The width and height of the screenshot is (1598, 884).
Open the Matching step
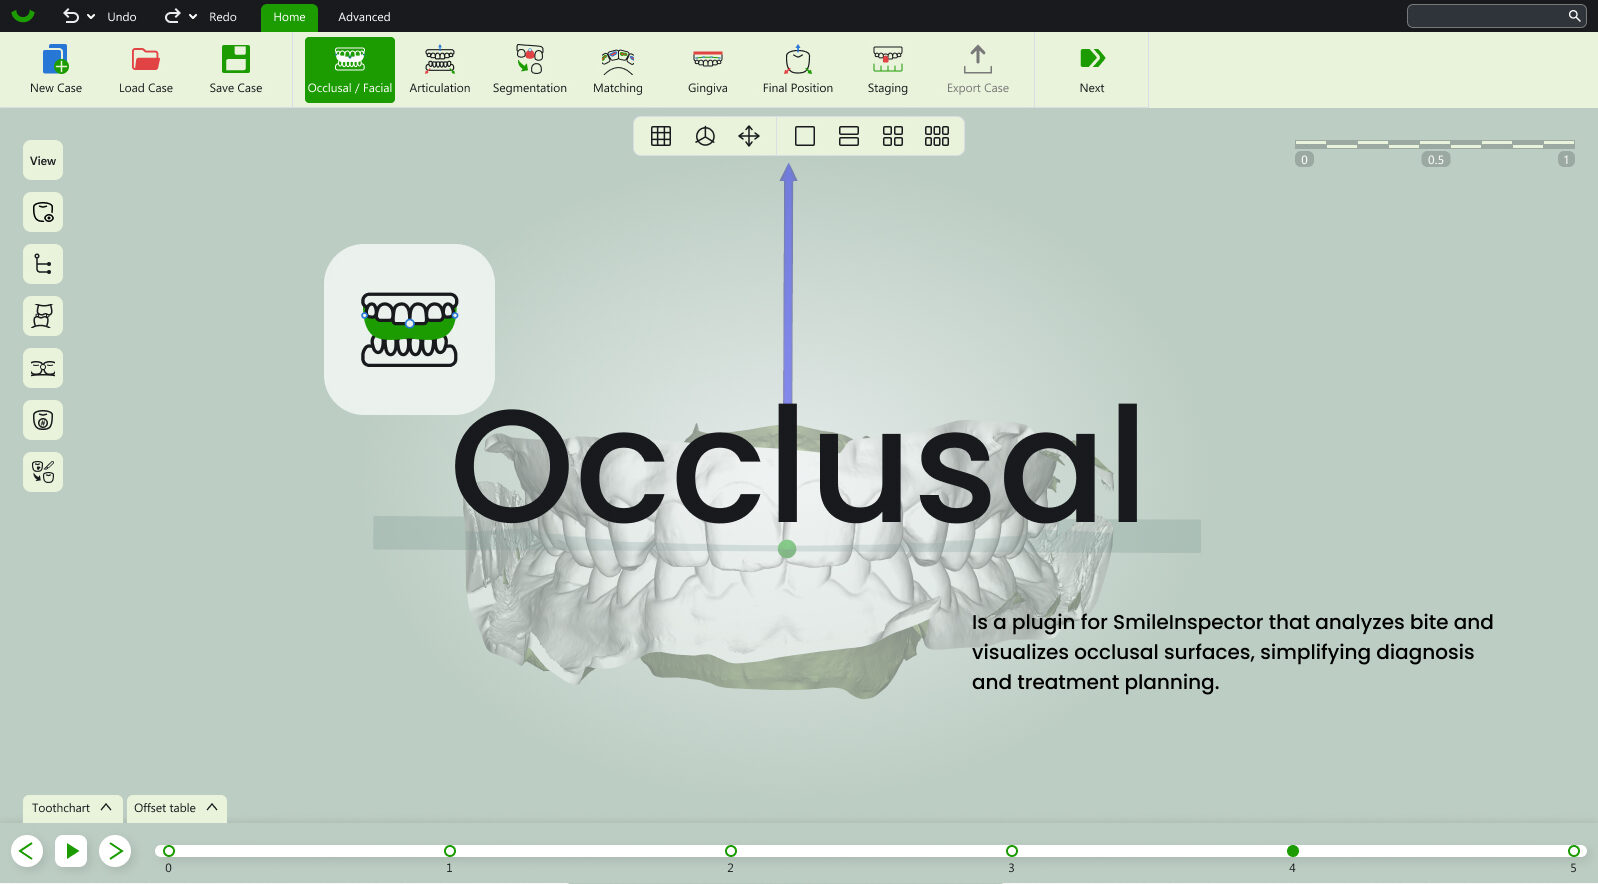point(617,69)
